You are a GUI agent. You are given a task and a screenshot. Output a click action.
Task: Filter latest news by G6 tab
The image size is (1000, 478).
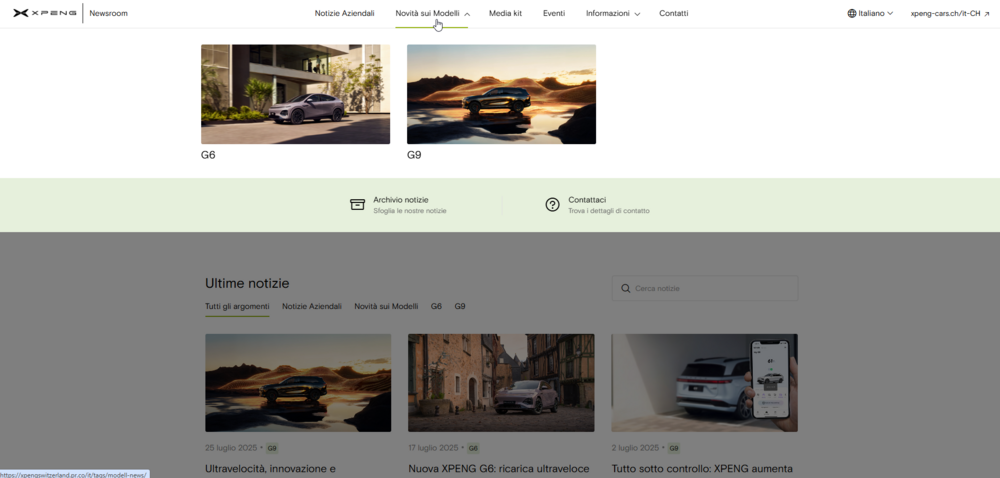pyautogui.click(x=436, y=306)
